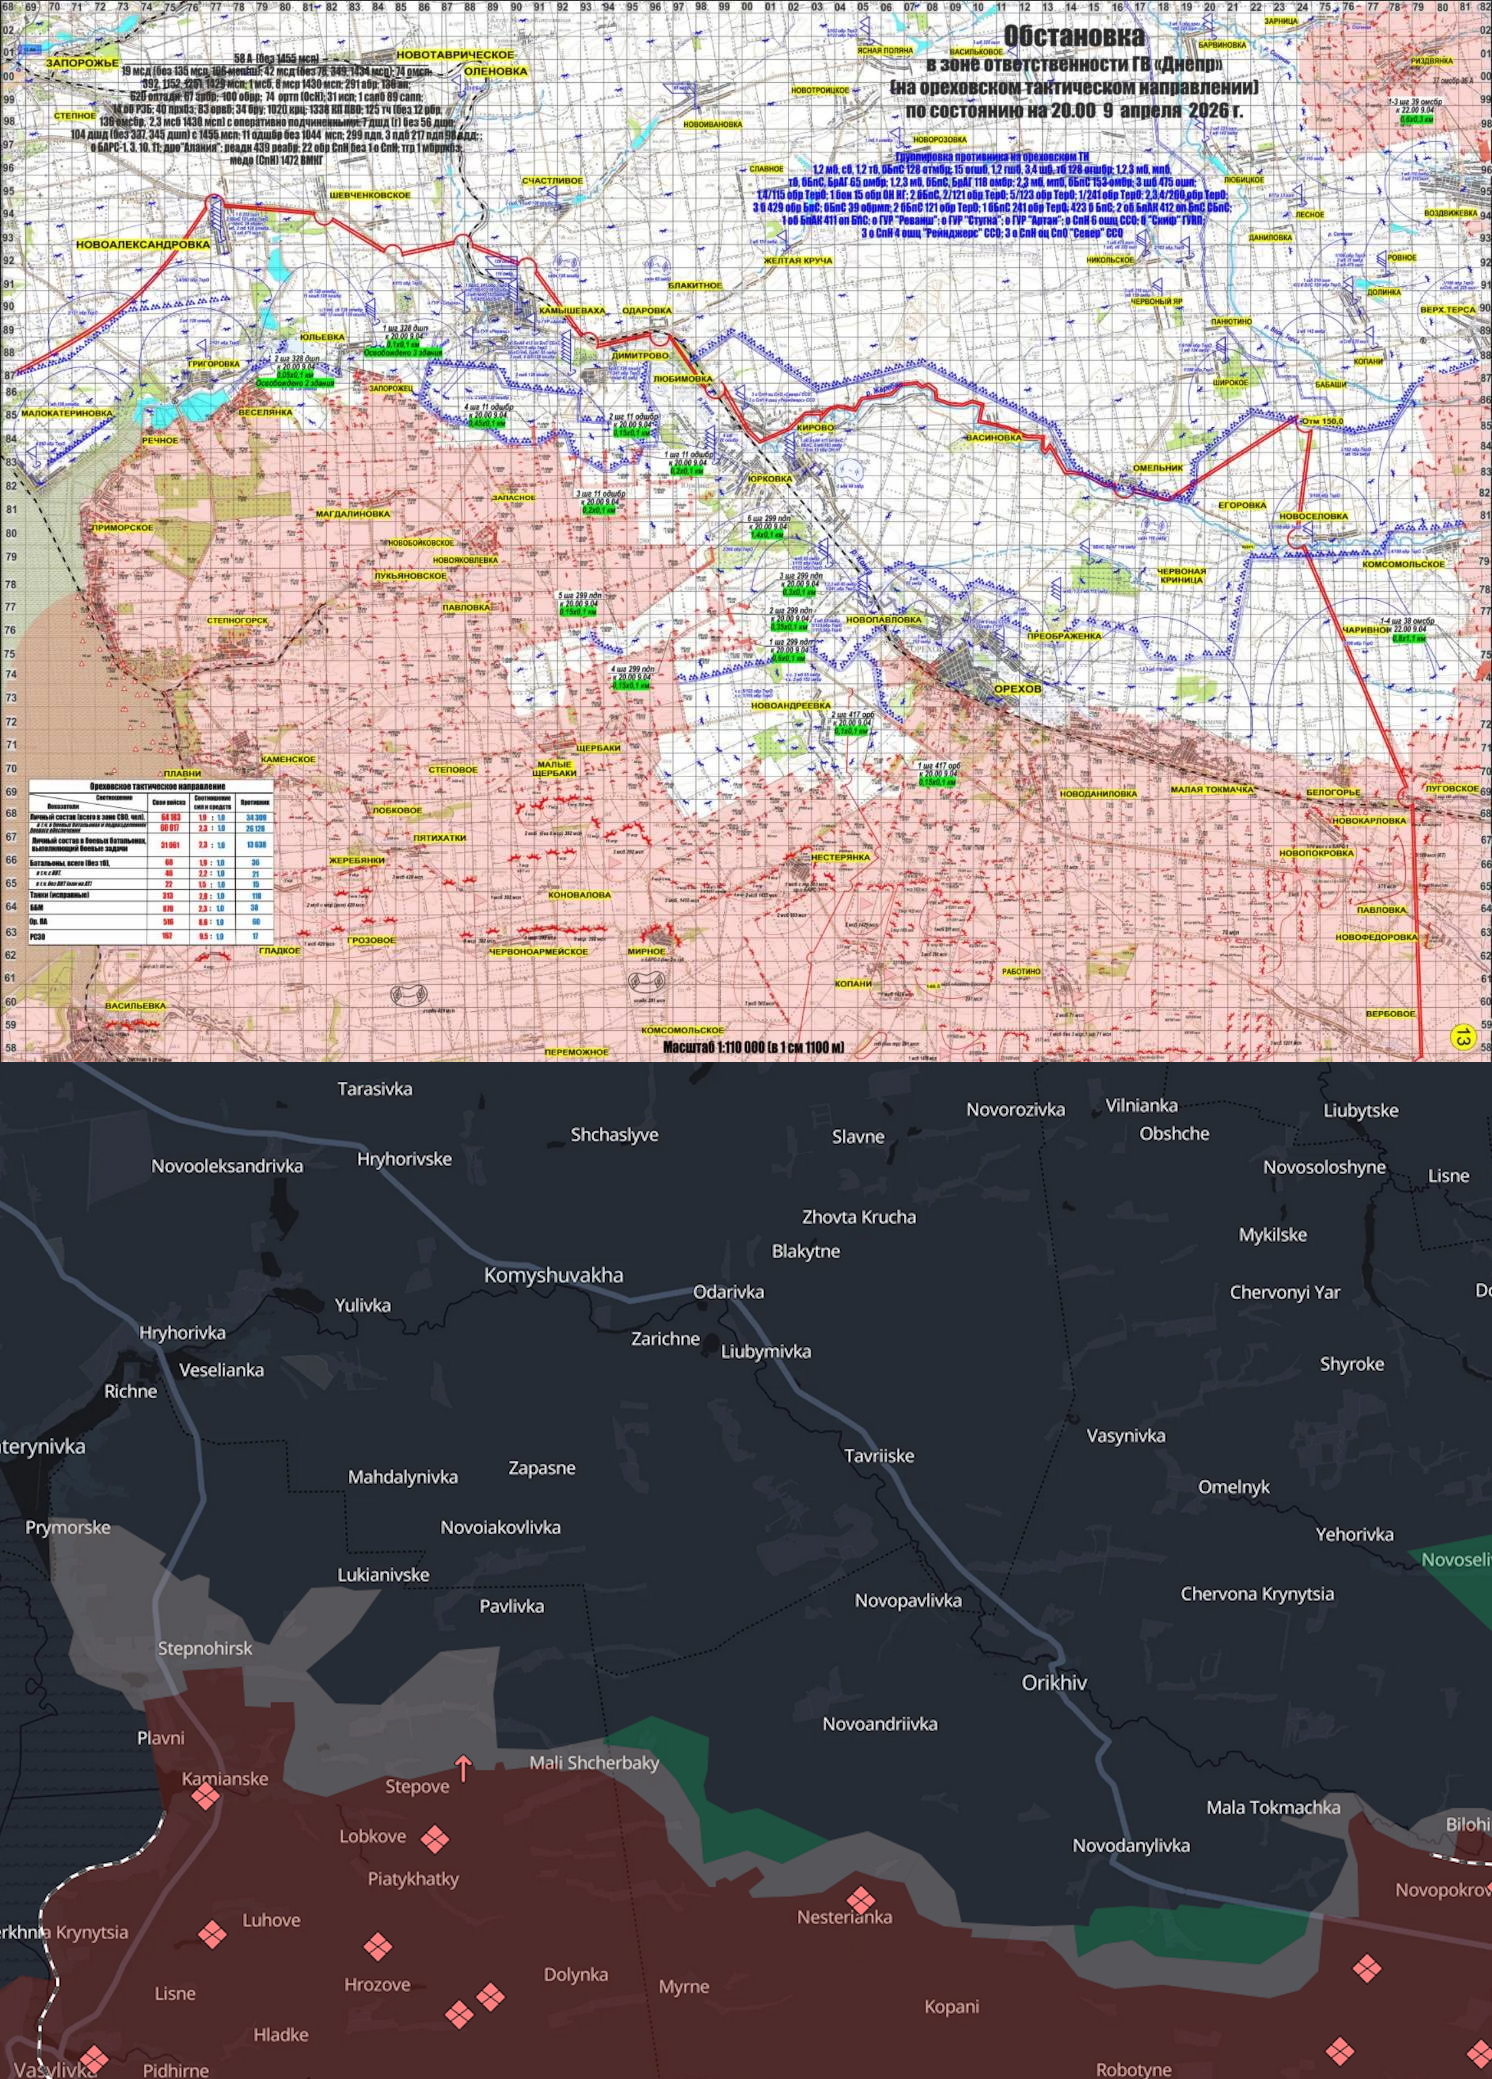
Task: Click the Piatykhatky label
Action: pos(413,1879)
